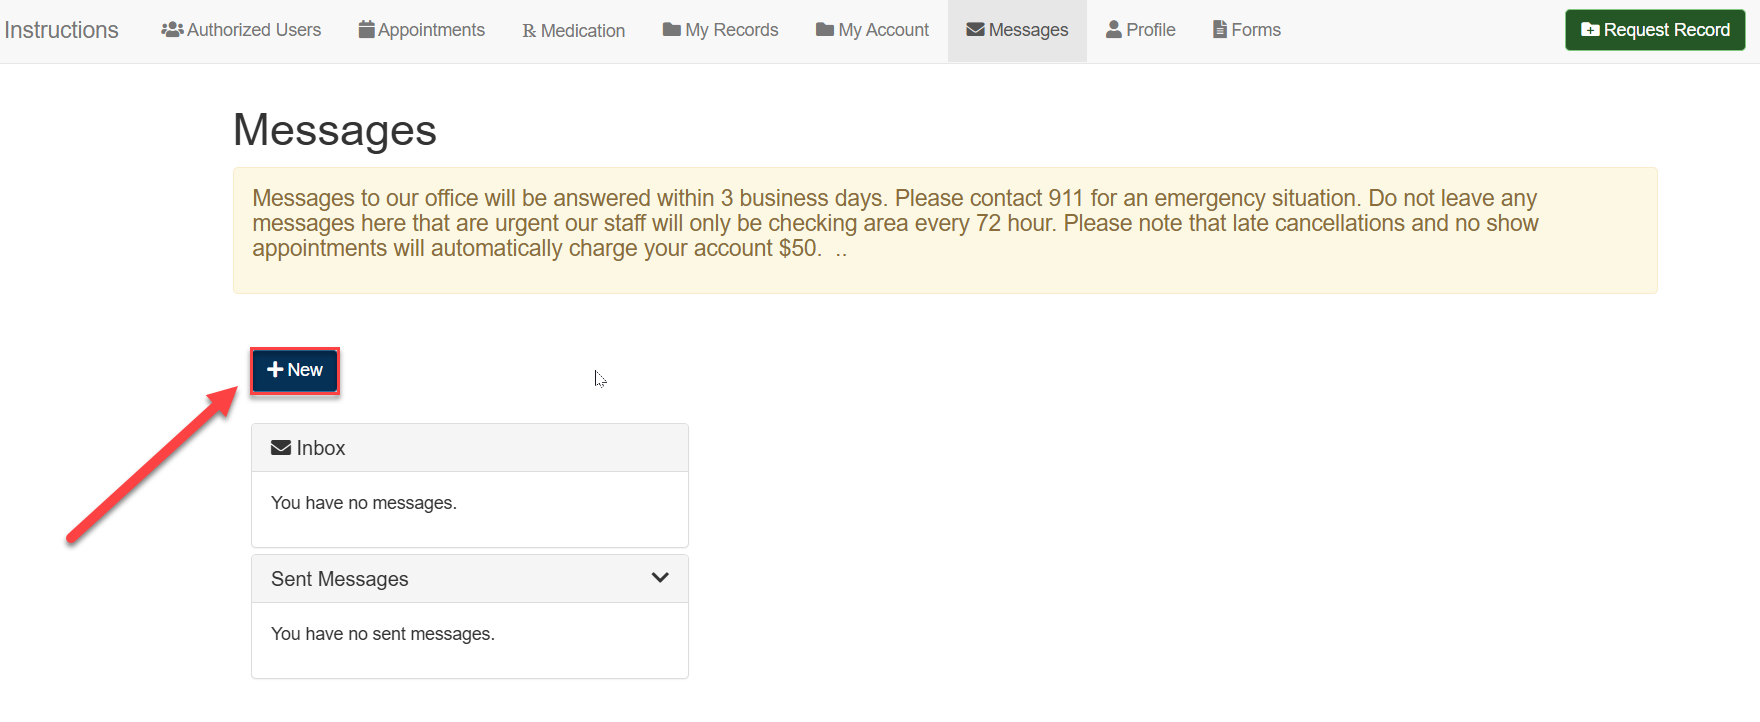Click the Authorized Users people icon
The image size is (1760, 722).
[x=172, y=30]
